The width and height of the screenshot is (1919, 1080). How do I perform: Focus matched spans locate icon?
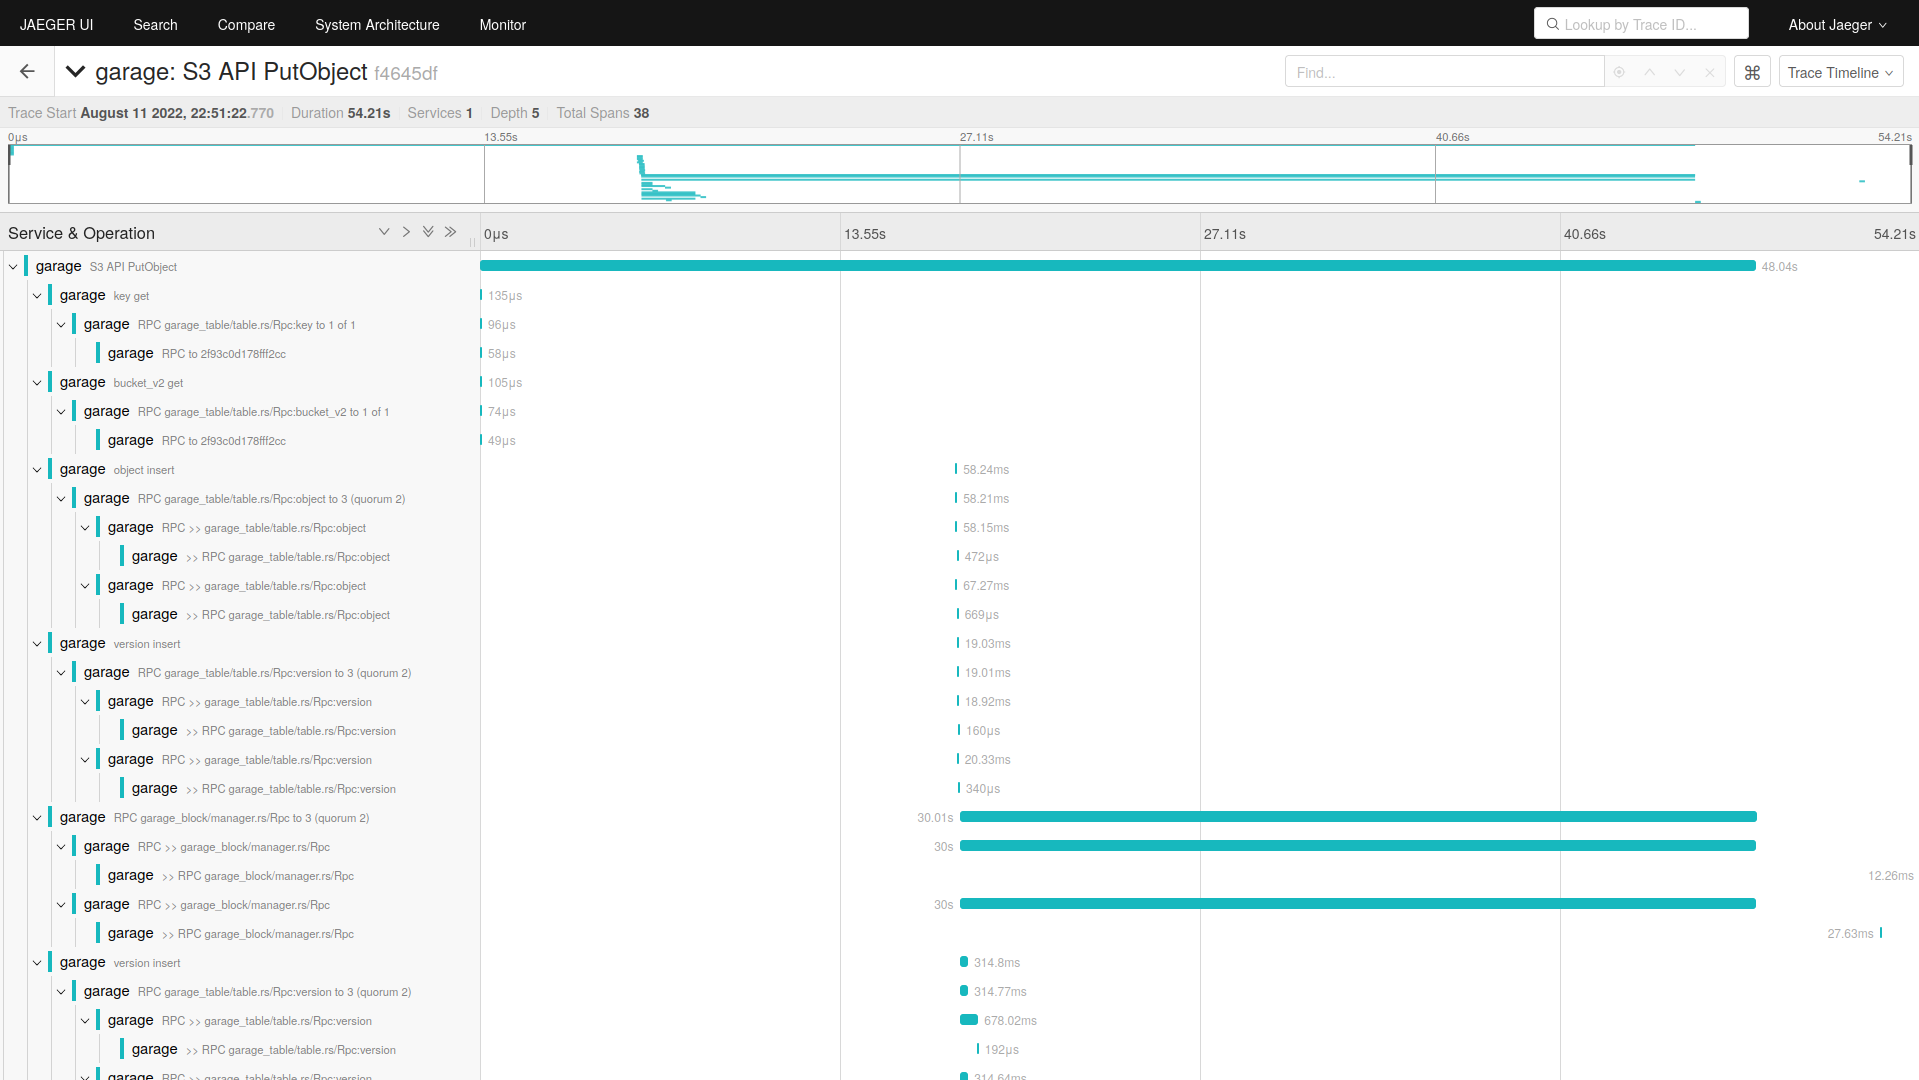coord(1619,72)
